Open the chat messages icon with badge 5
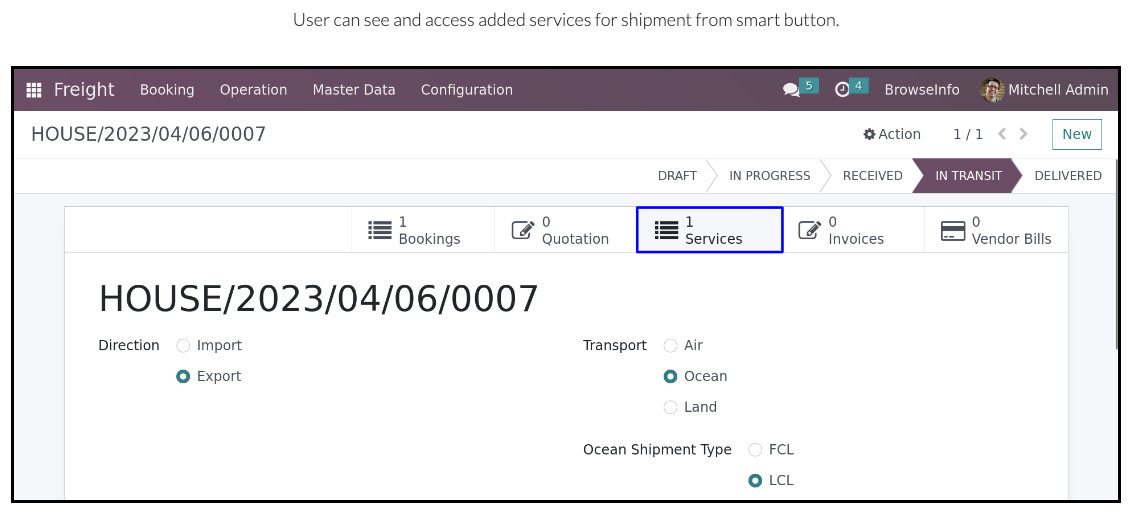The width and height of the screenshot is (1130, 520). point(791,90)
